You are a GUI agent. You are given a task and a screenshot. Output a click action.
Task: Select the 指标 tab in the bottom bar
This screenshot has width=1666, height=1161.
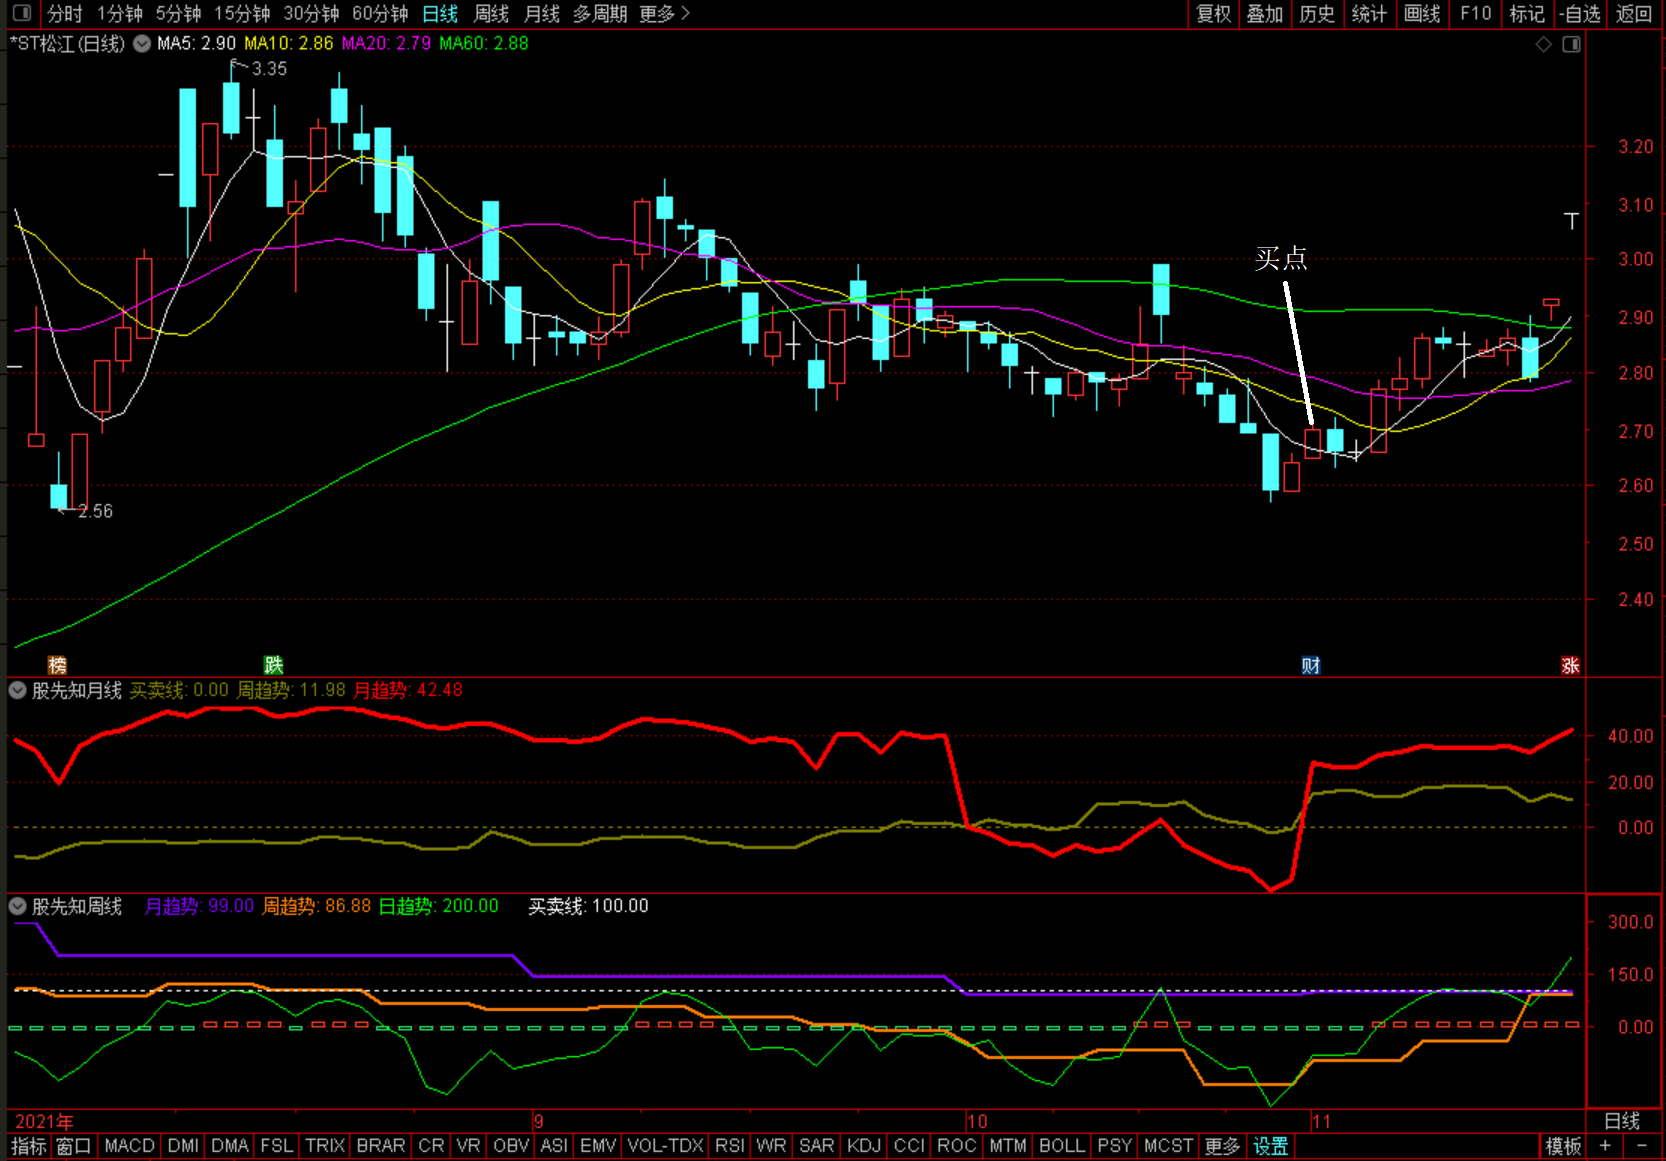29,1146
